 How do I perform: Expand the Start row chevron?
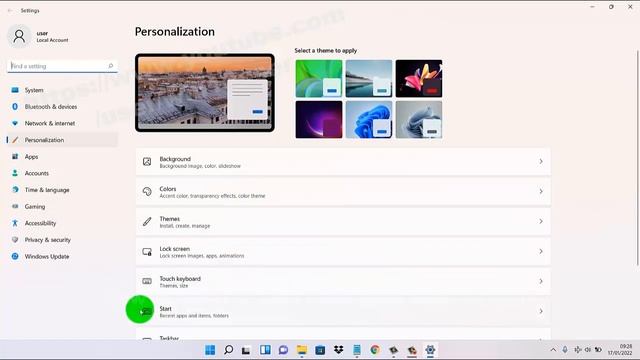point(541,311)
